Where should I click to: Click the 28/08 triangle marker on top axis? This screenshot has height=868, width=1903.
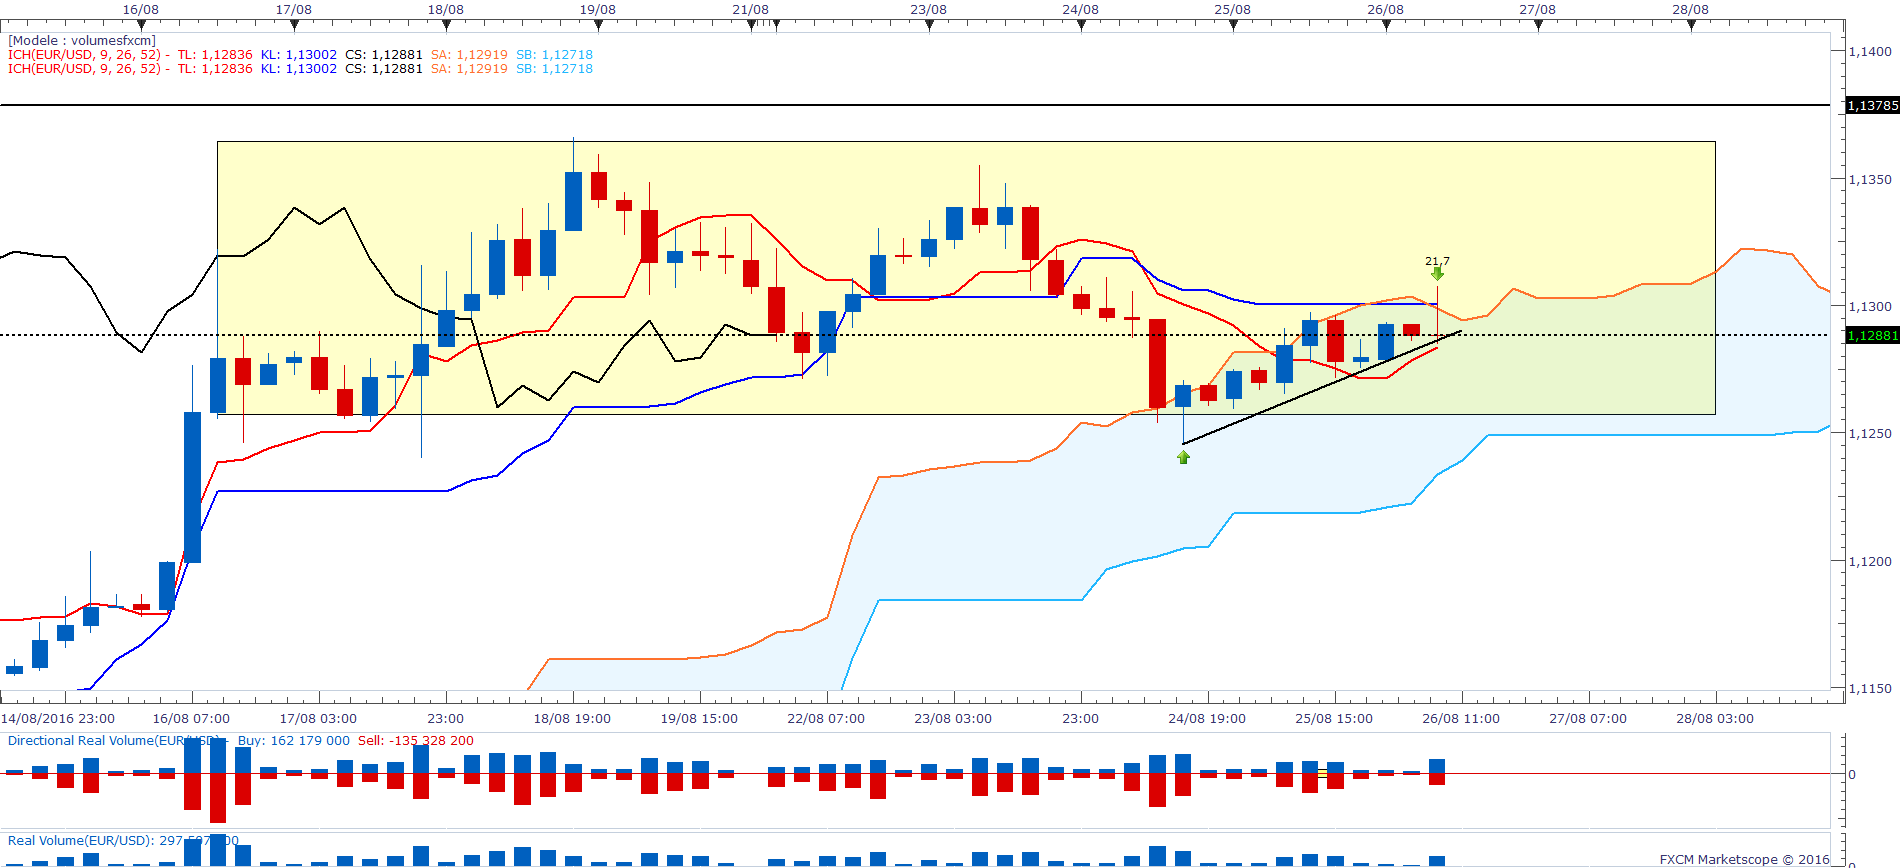tap(1691, 26)
